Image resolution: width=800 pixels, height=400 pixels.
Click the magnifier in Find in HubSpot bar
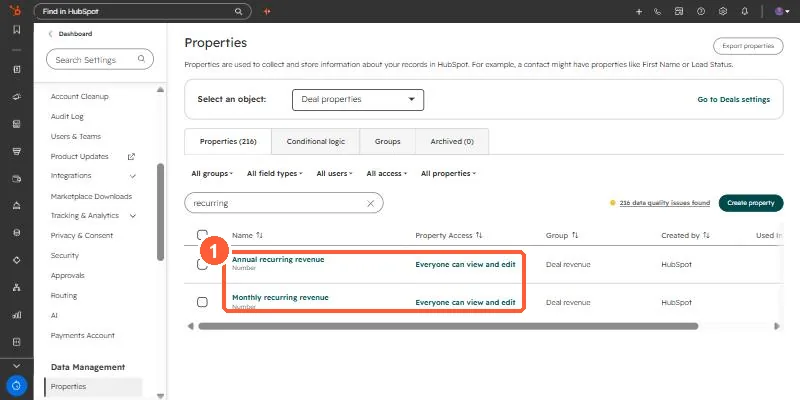pyautogui.click(x=238, y=11)
